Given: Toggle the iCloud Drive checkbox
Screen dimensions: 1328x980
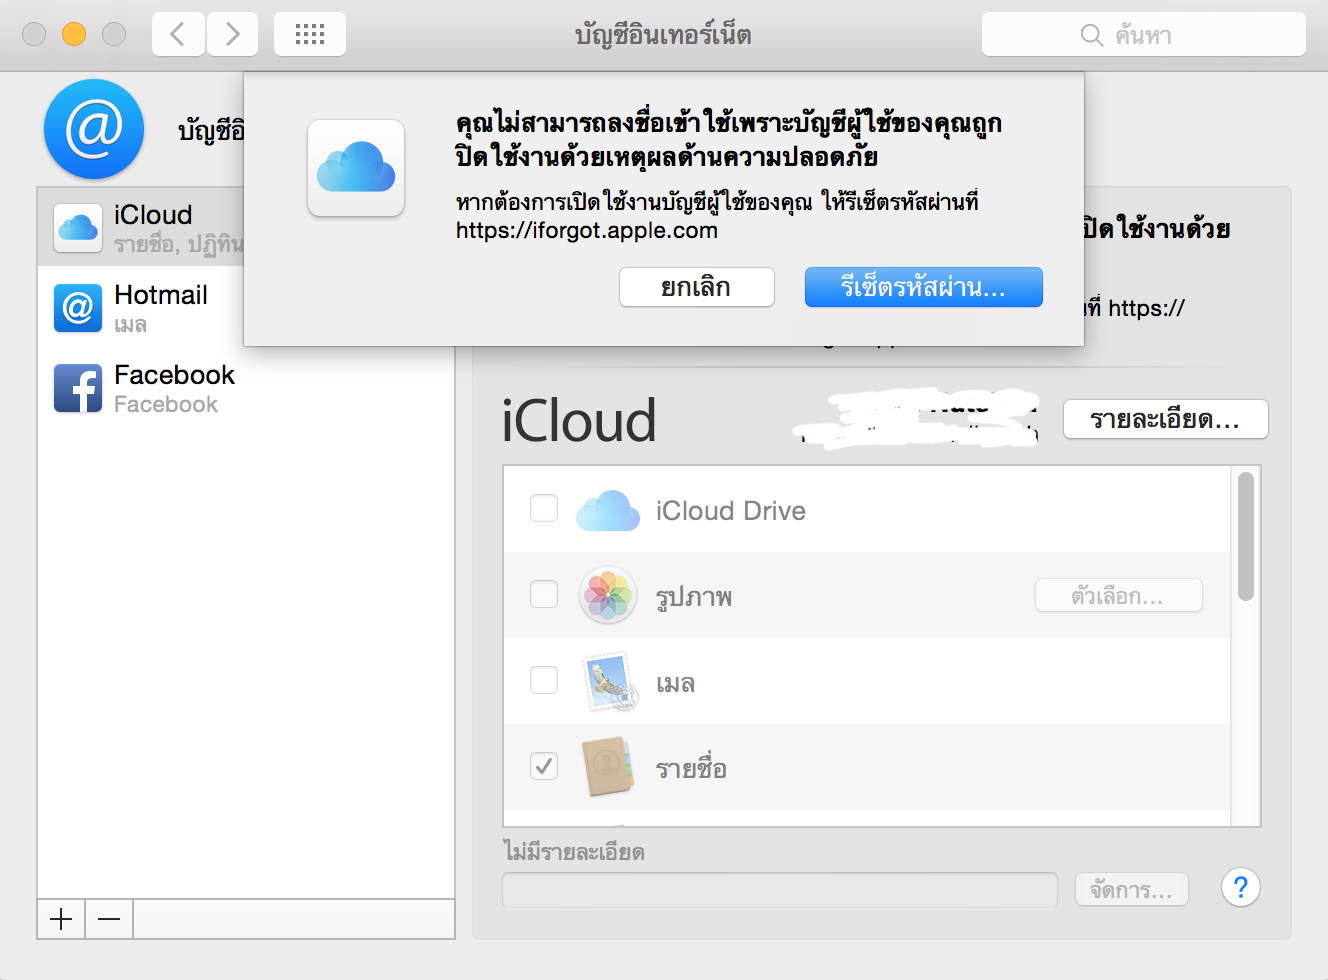Looking at the screenshot, I should click(544, 508).
